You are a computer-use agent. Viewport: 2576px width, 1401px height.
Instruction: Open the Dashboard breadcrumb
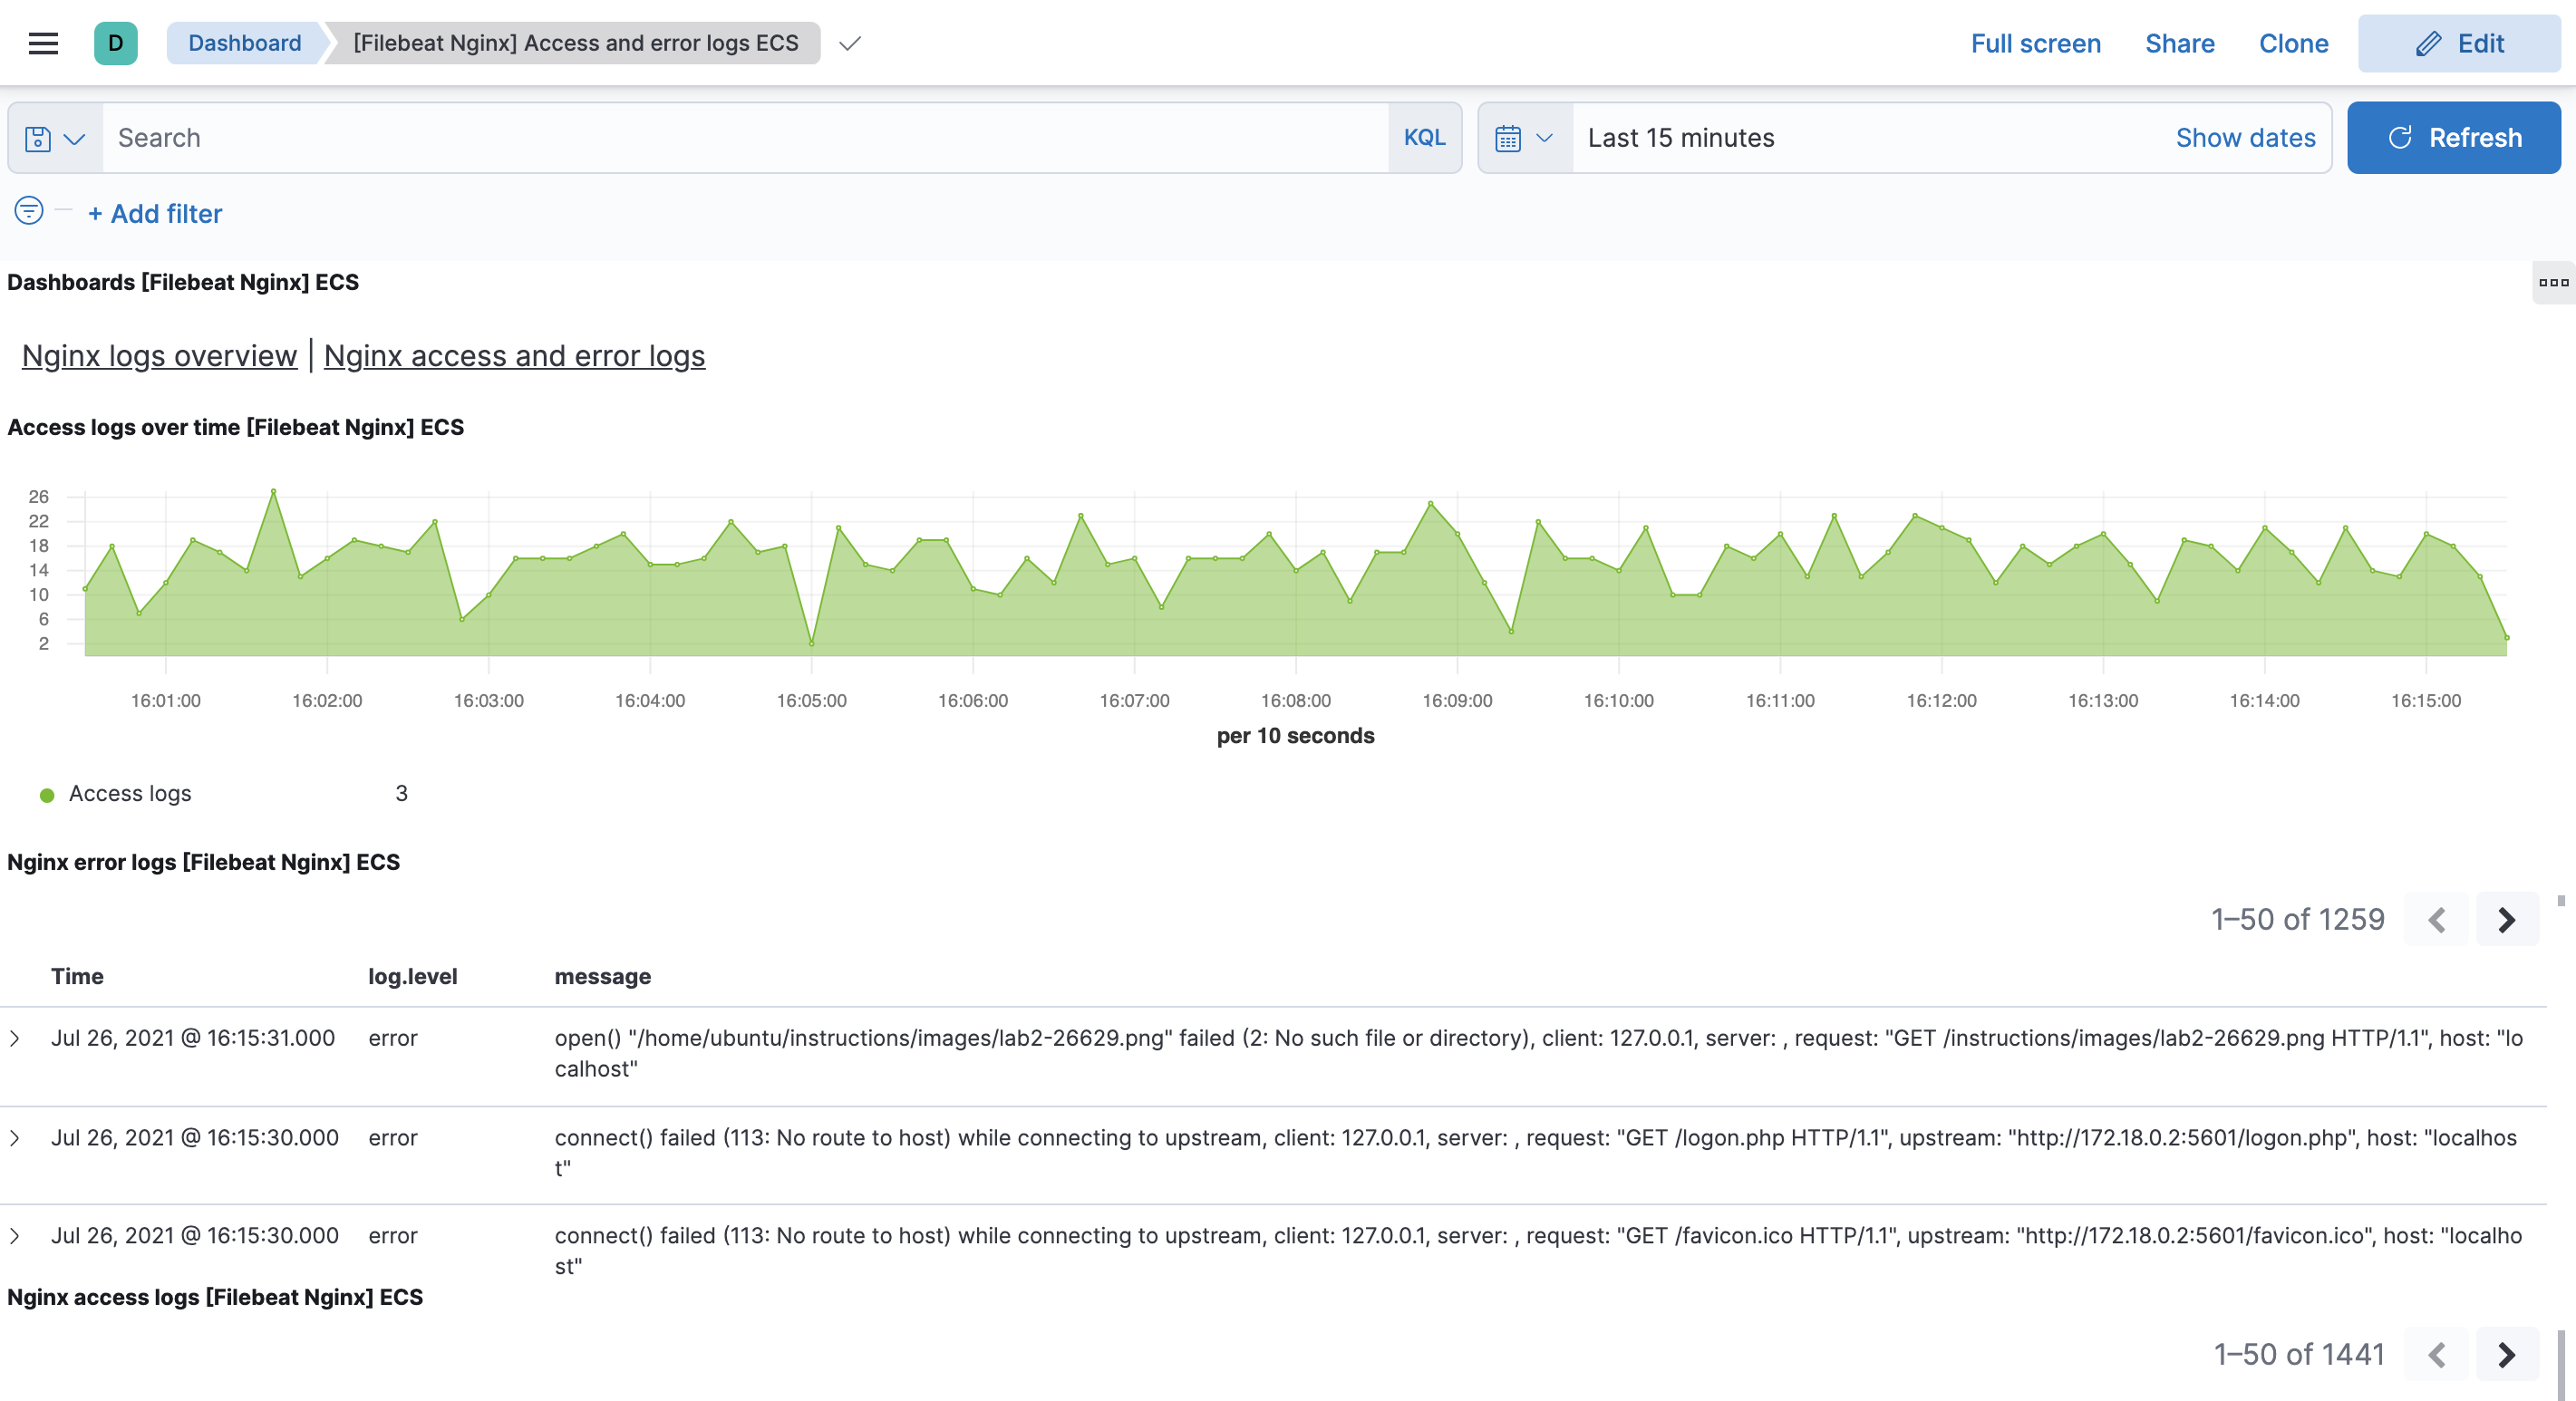pos(244,43)
